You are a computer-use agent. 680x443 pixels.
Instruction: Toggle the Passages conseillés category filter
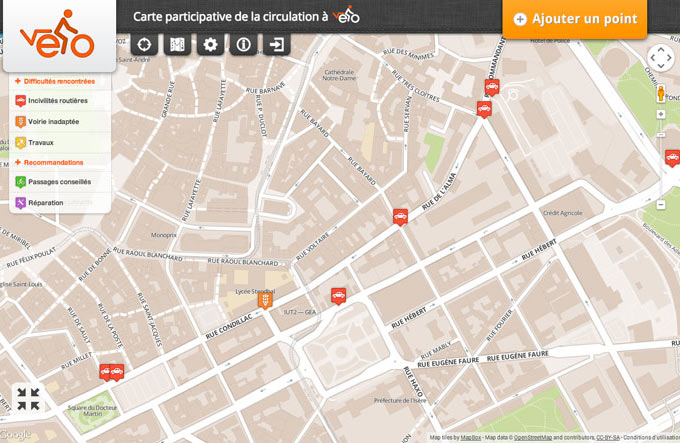point(59,182)
